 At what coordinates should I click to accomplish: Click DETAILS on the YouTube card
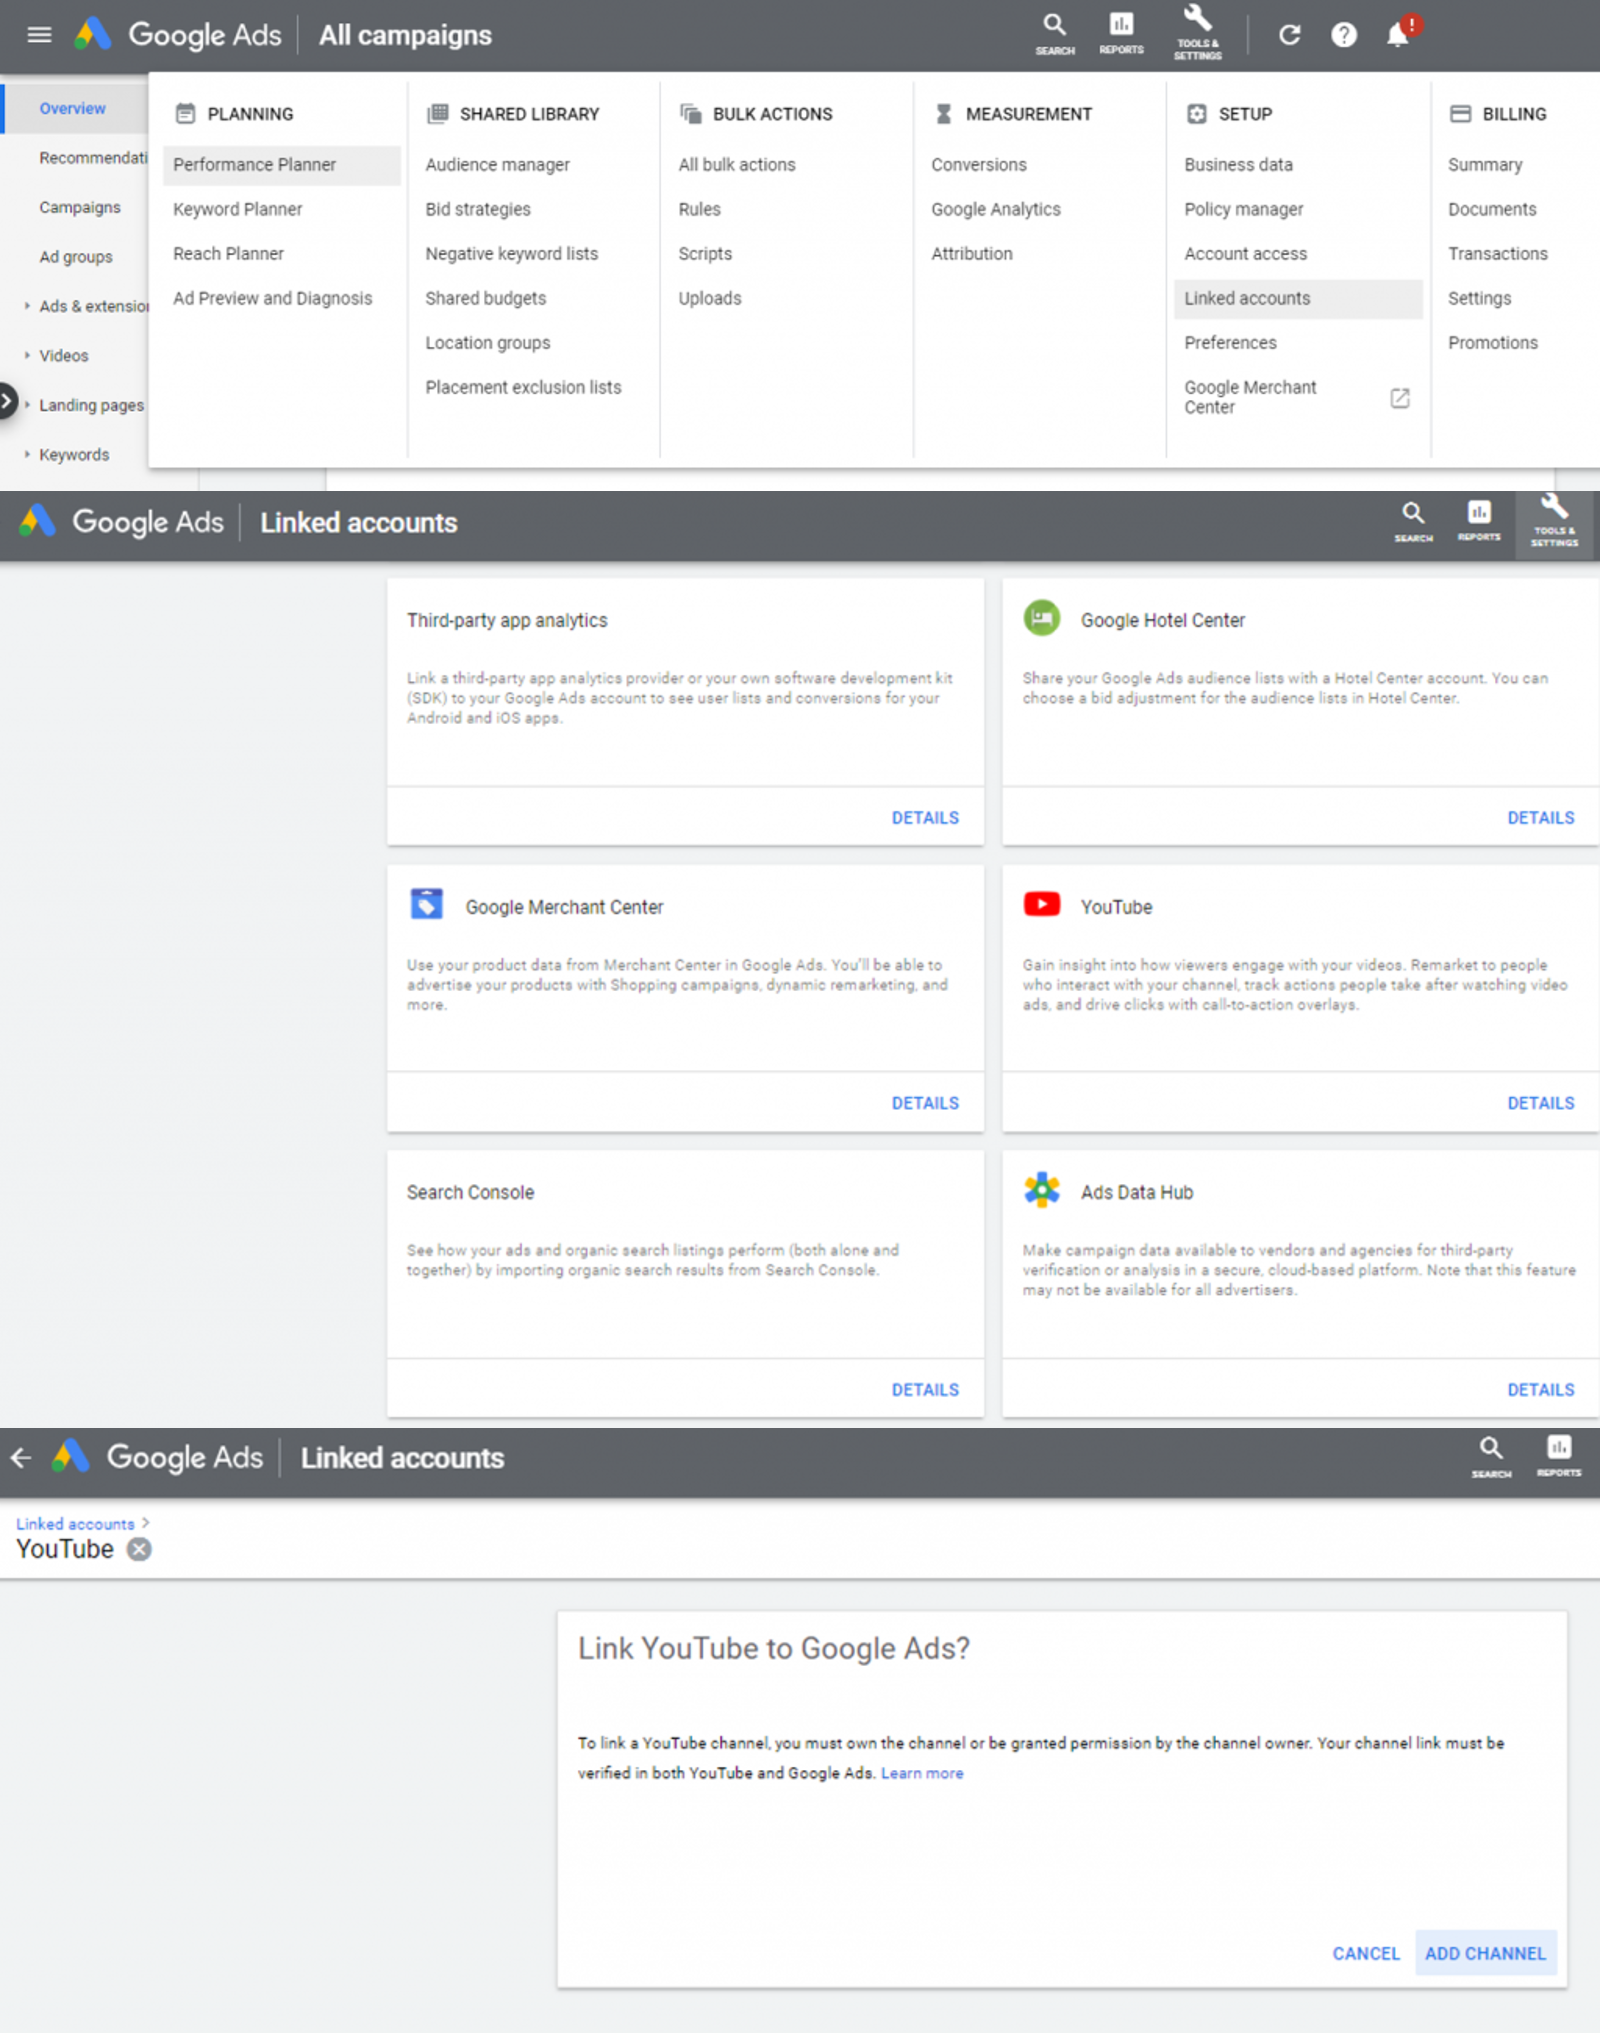[x=1540, y=1103]
